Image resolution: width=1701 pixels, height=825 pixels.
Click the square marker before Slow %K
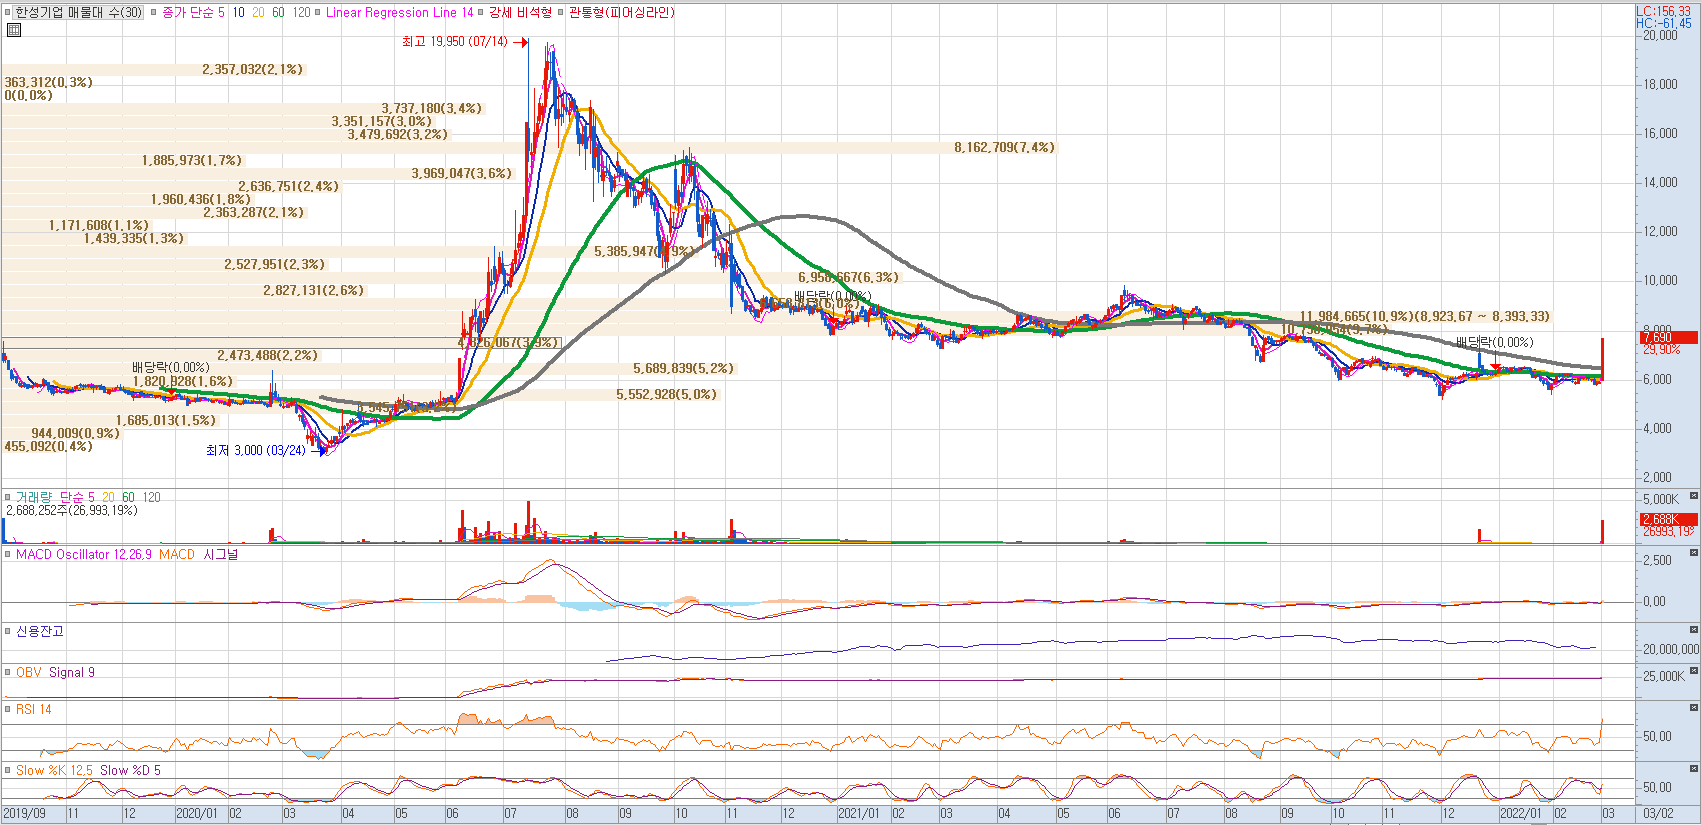8,770
